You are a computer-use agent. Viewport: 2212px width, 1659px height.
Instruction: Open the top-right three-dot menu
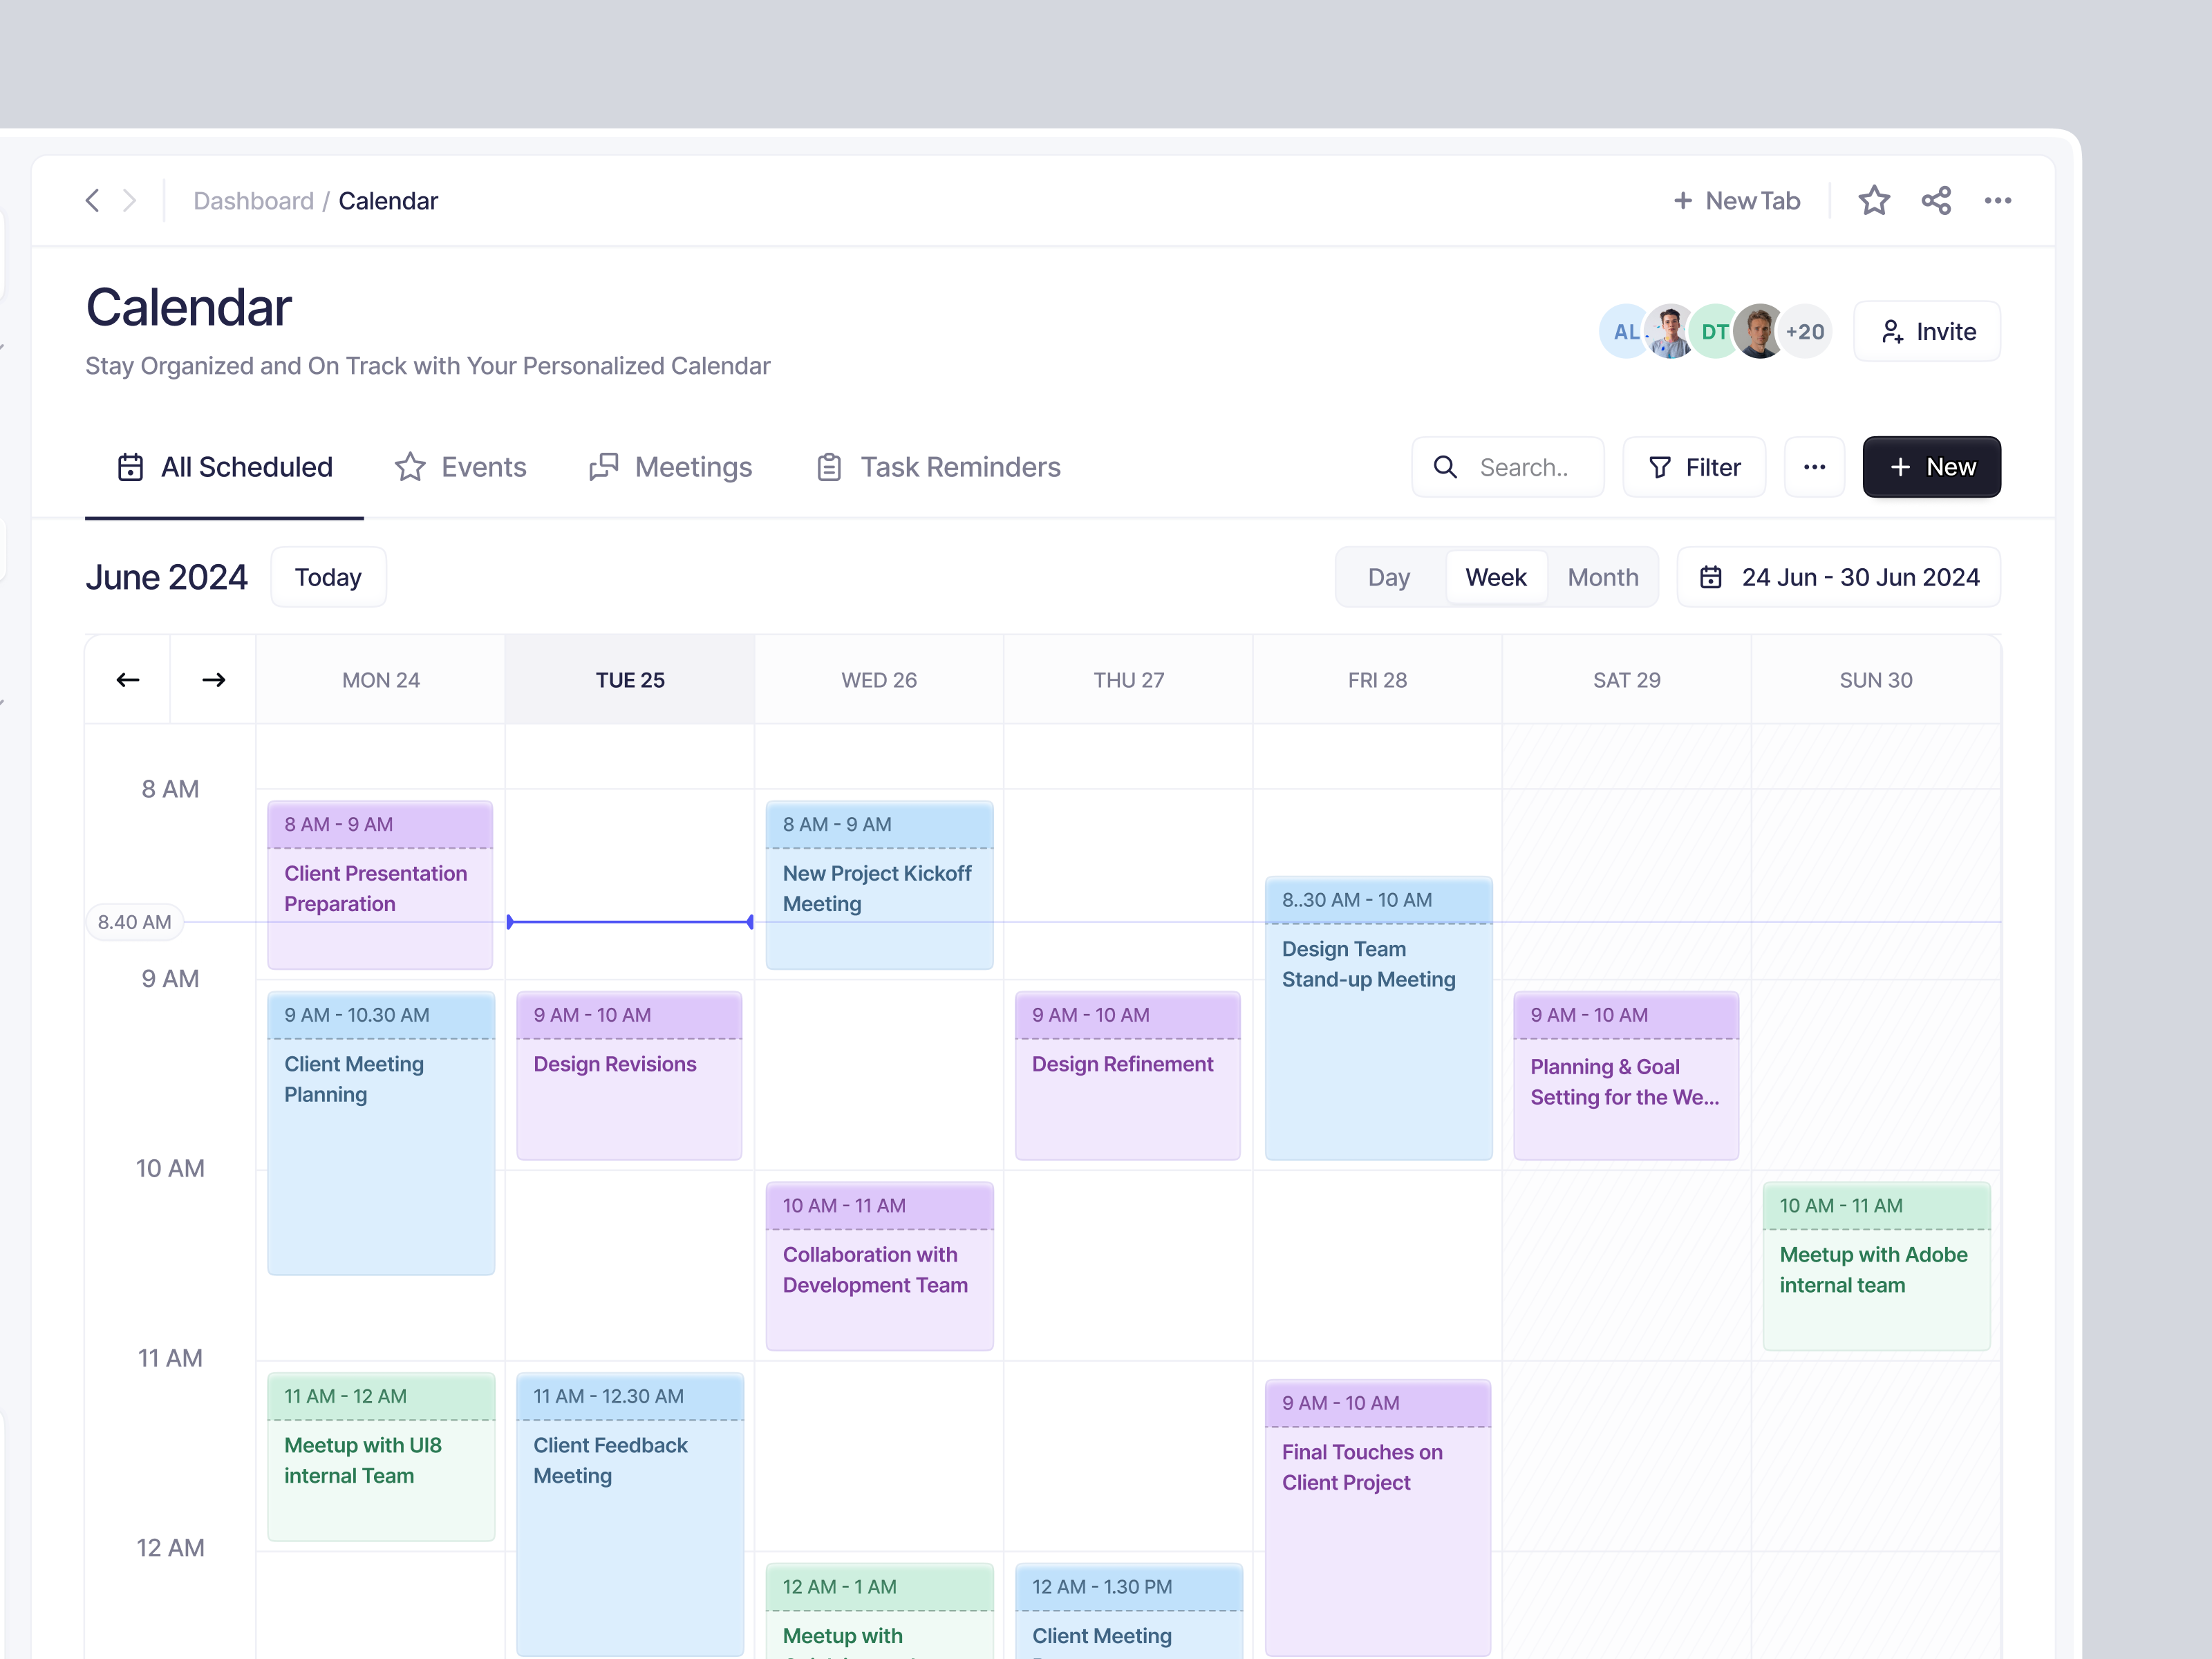[1997, 200]
